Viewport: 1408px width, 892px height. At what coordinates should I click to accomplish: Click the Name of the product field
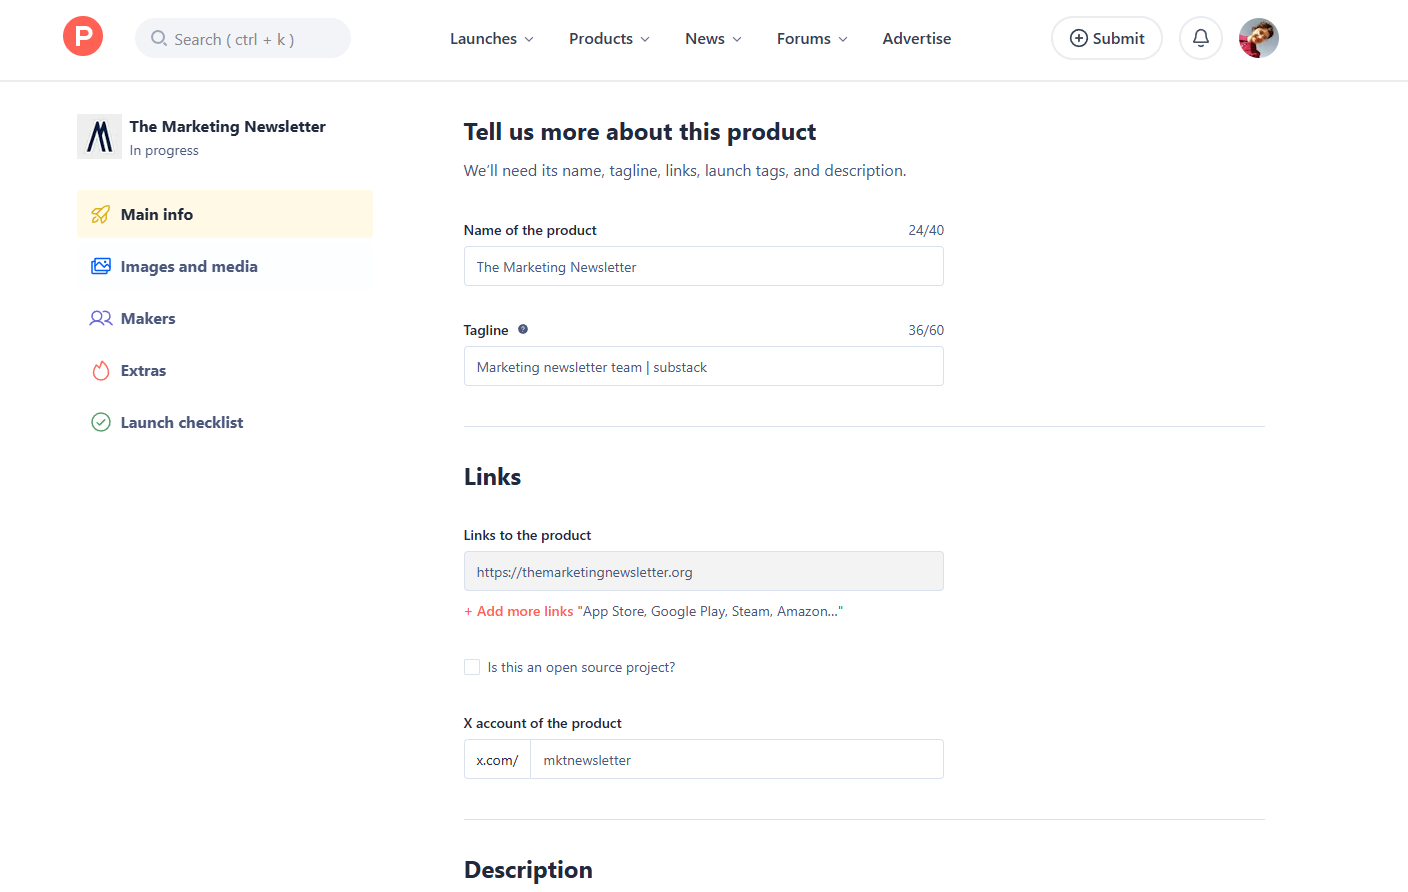[704, 266]
